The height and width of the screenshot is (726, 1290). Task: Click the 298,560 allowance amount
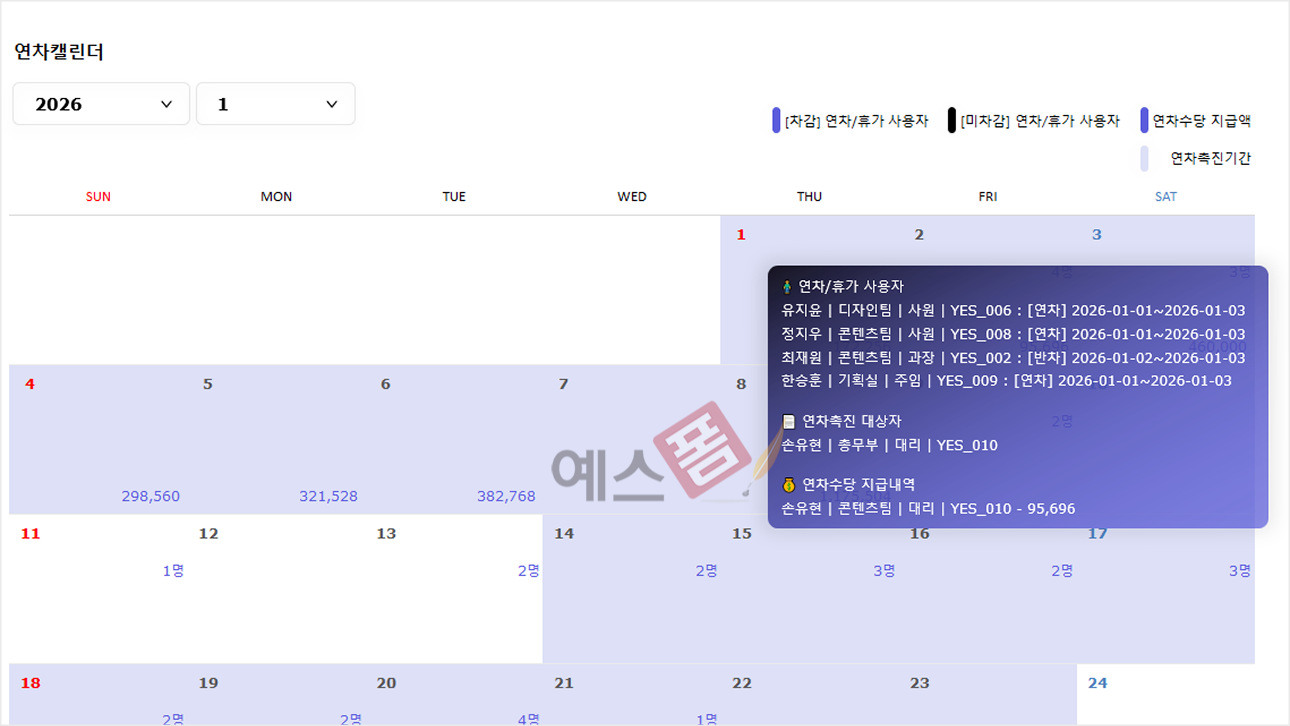click(151, 496)
